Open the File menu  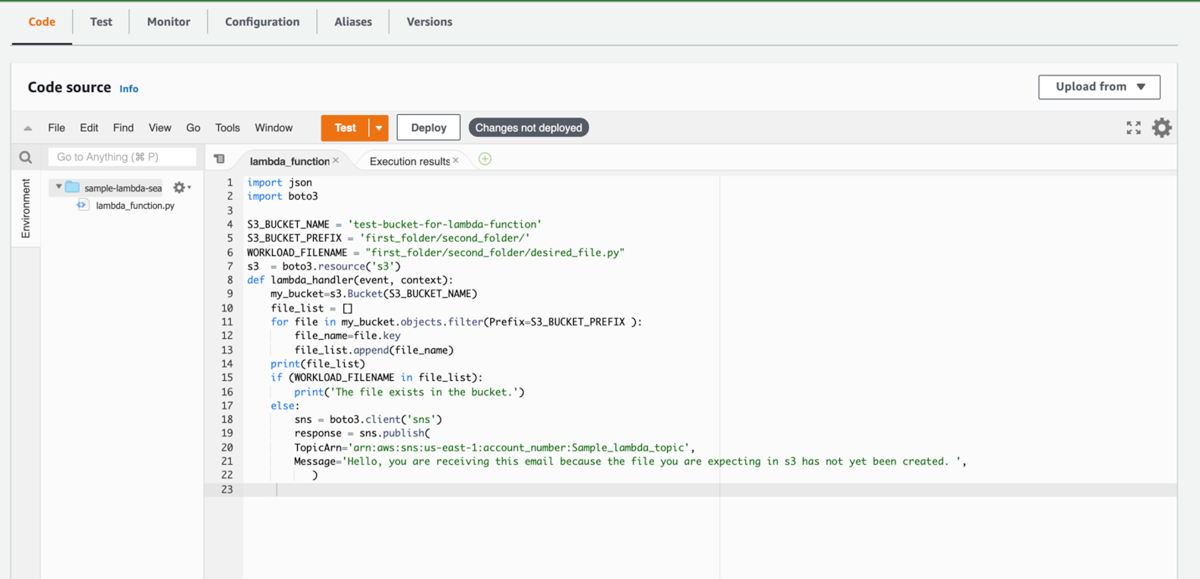pos(57,128)
